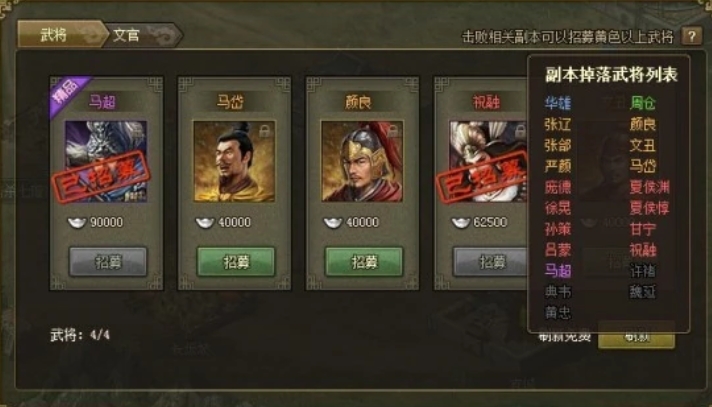Select purple 马超 in the drop list

click(x=558, y=271)
